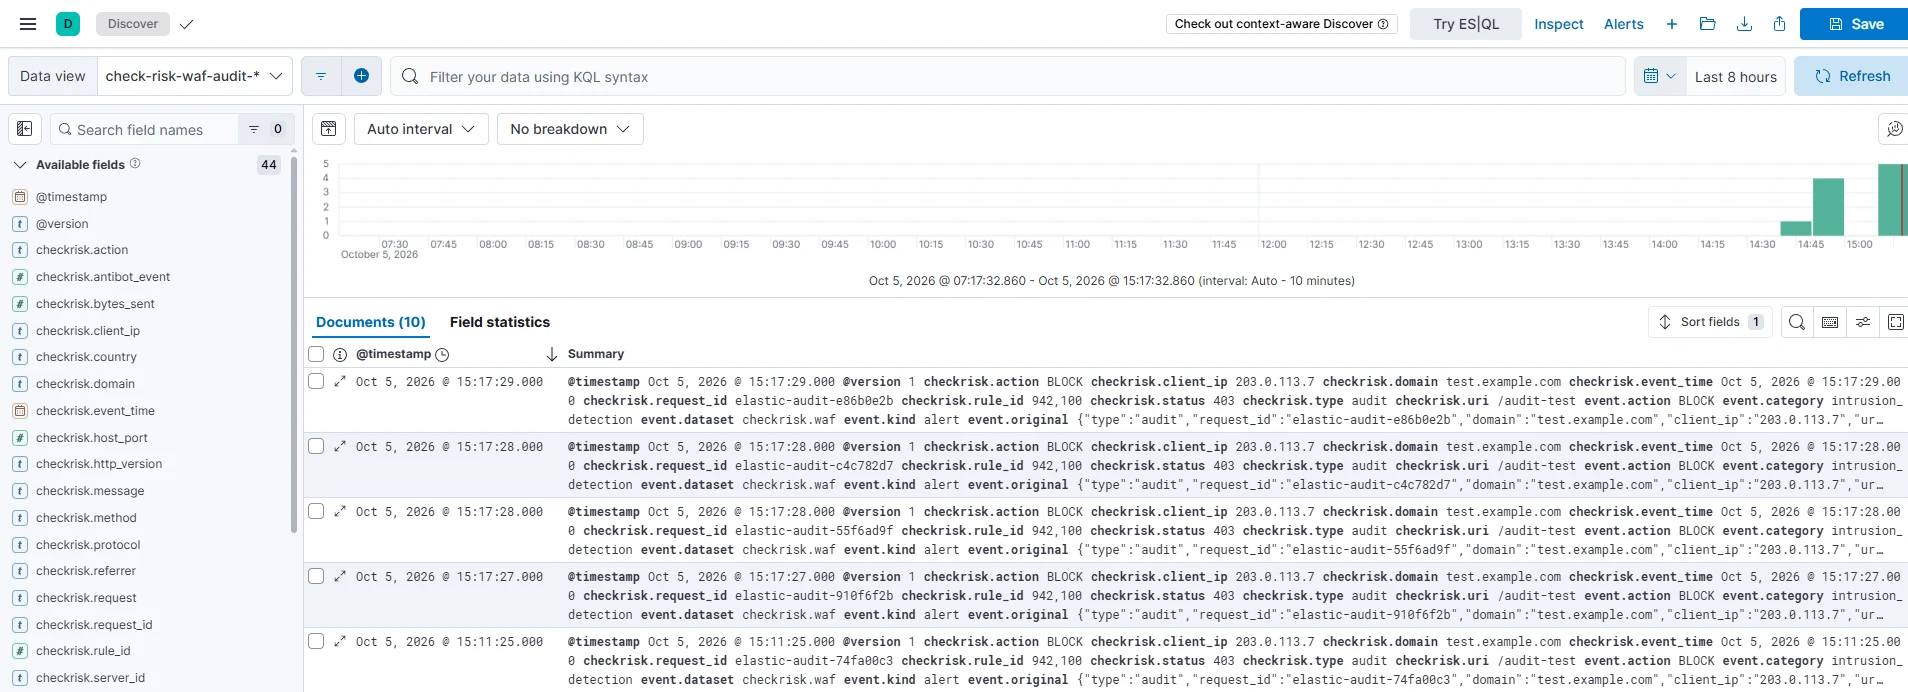Open the Alerts menu item
The width and height of the screenshot is (1908, 692).
pyautogui.click(x=1624, y=24)
